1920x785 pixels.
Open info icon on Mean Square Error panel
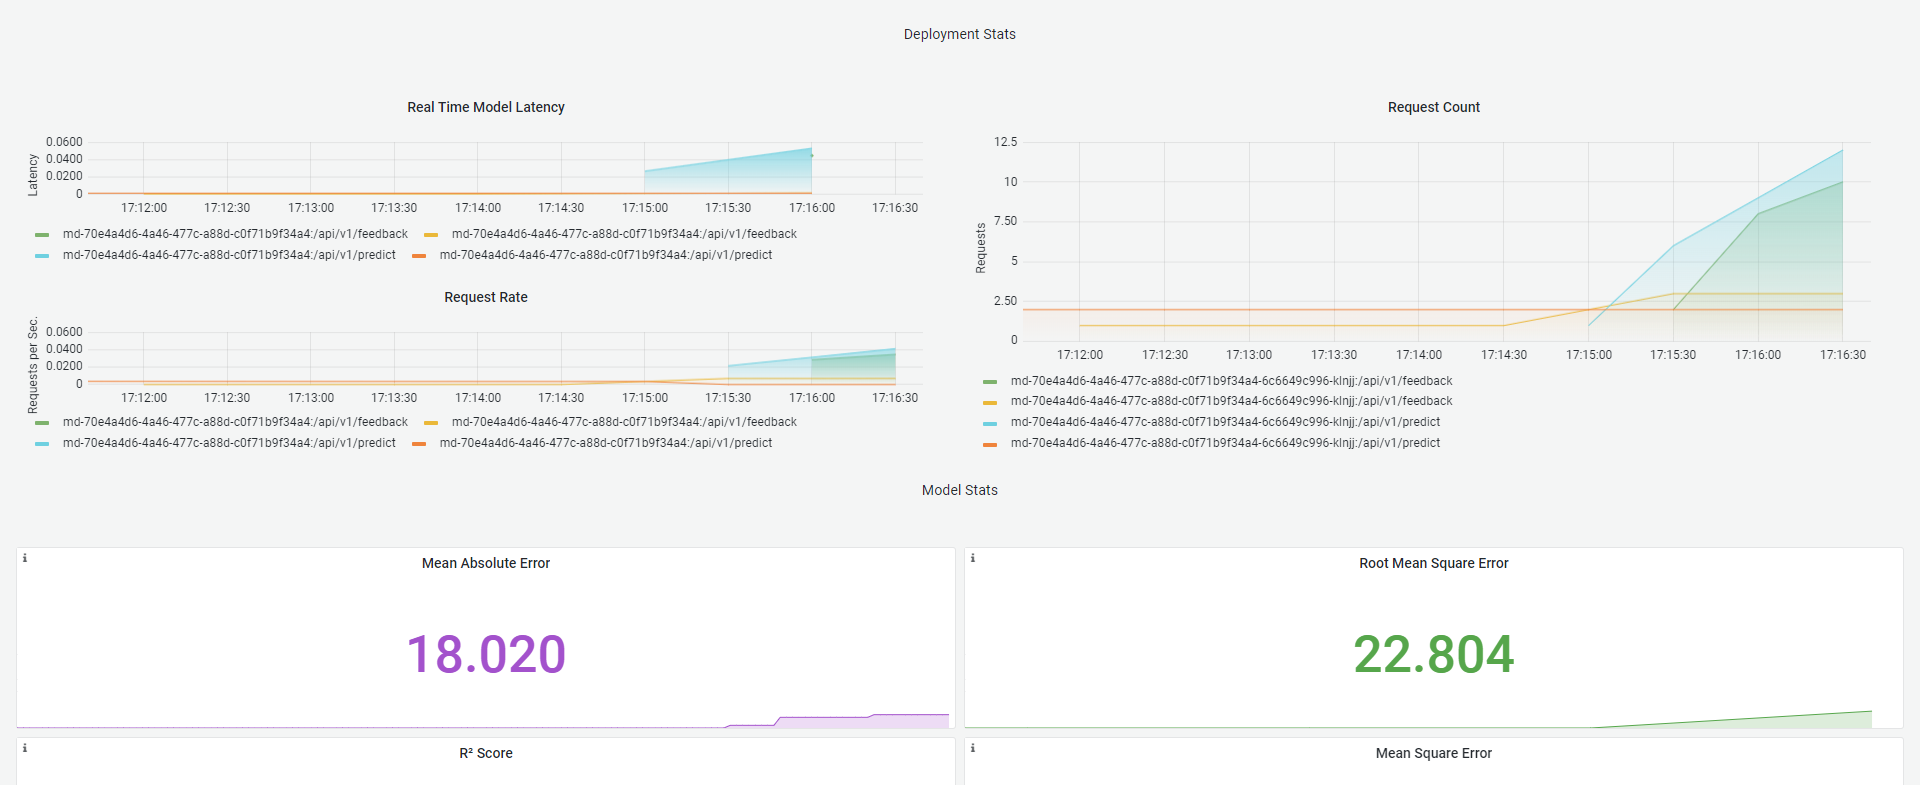pyautogui.click(x=973, y=748)
